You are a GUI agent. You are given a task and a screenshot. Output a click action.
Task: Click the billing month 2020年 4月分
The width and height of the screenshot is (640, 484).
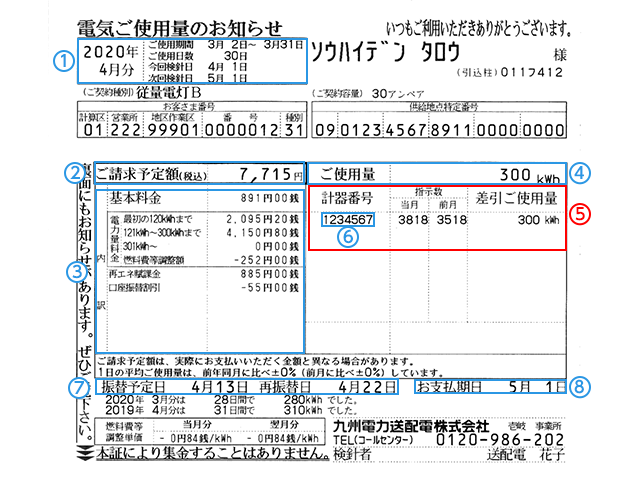(111, 60)
